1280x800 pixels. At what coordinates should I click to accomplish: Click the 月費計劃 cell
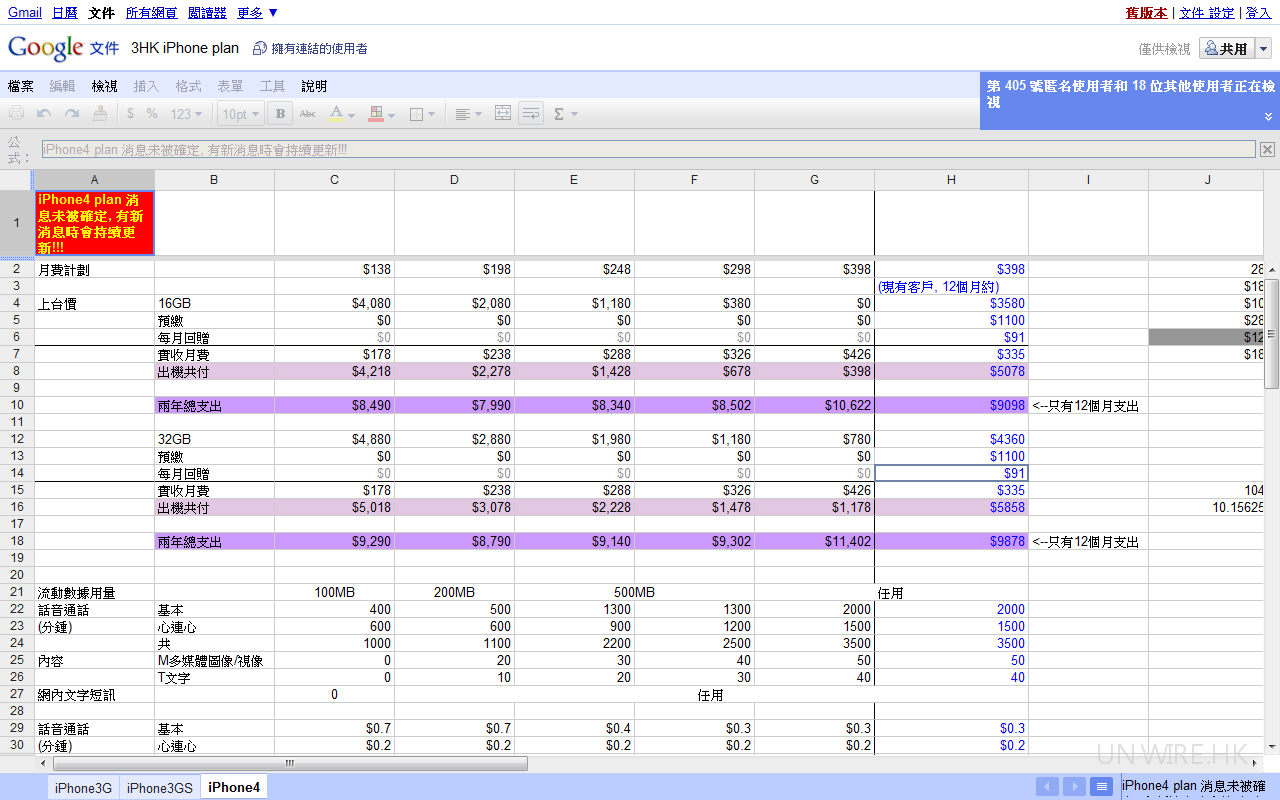point(94,269)
